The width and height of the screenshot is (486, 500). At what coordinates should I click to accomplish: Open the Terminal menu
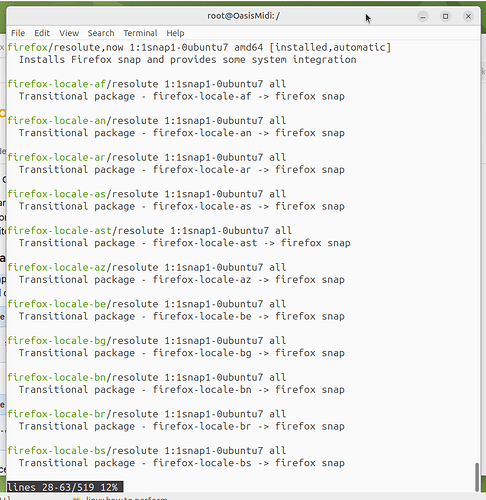pos(140,33)
